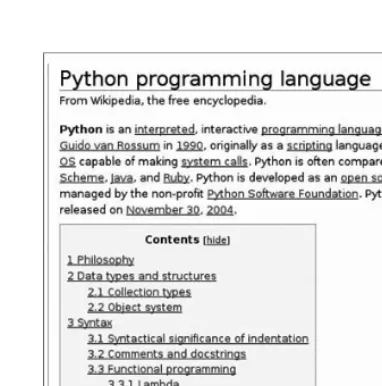This screenshot has width=382, height=386.
Task: Open 2.2 Object system section
Action: coord(135,307)
